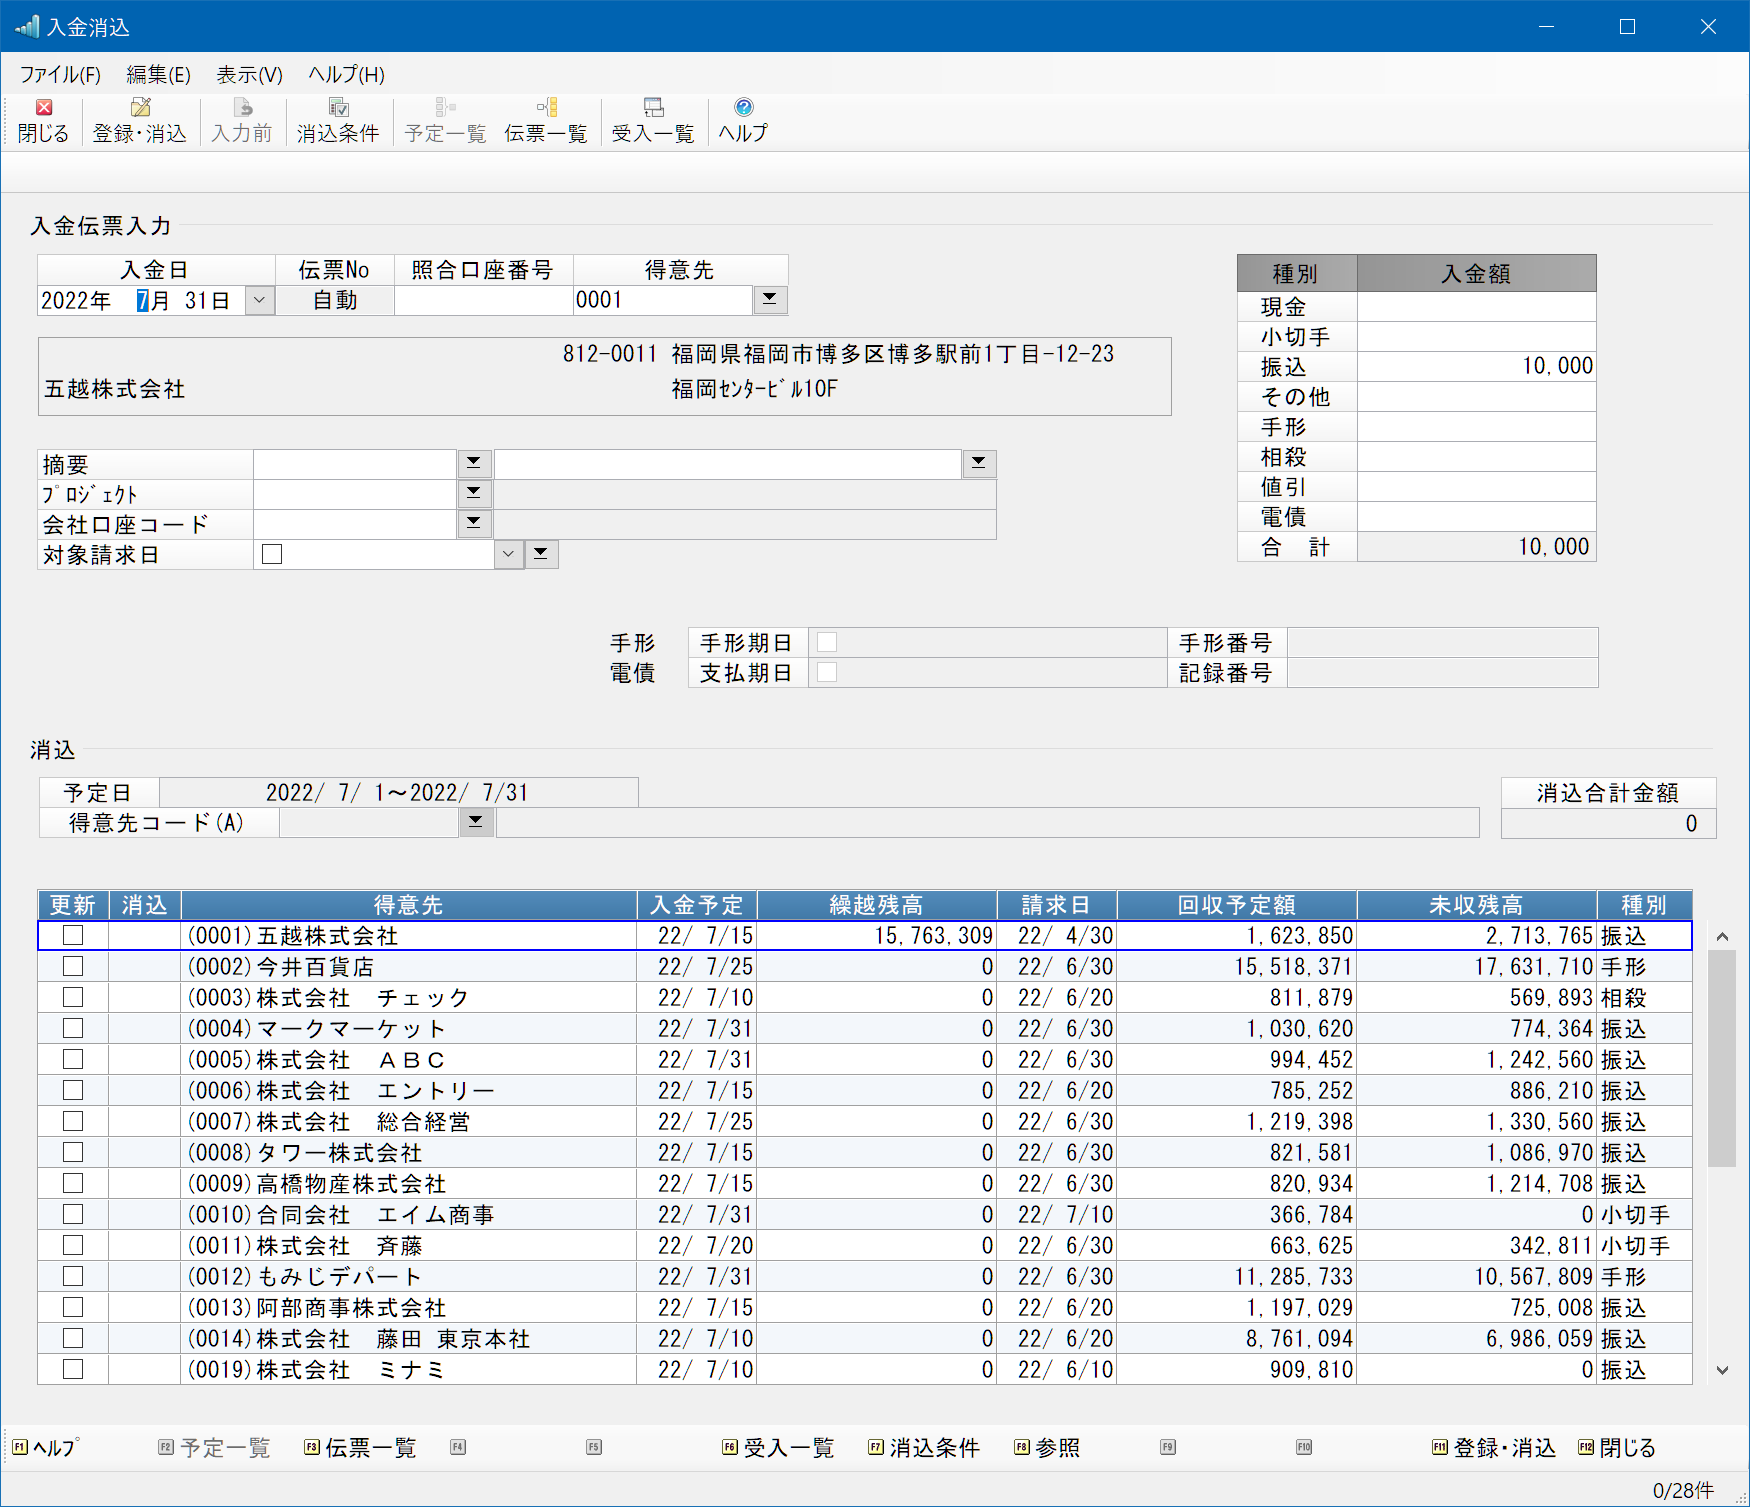Click the list's vertical scrollbar thumb
The width and height of the screenshot is (1750, 1507).
click(1721, 1058)
